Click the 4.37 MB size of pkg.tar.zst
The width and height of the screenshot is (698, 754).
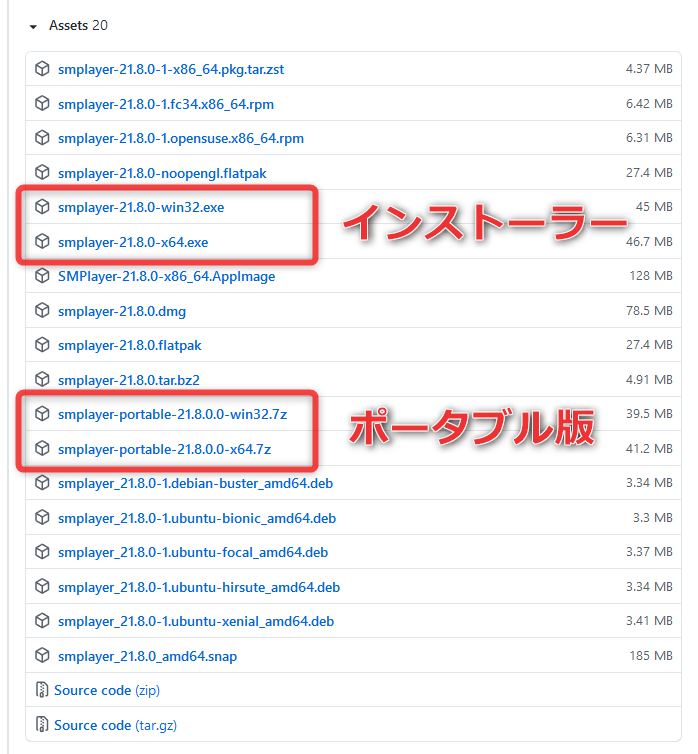pos(649,69)
